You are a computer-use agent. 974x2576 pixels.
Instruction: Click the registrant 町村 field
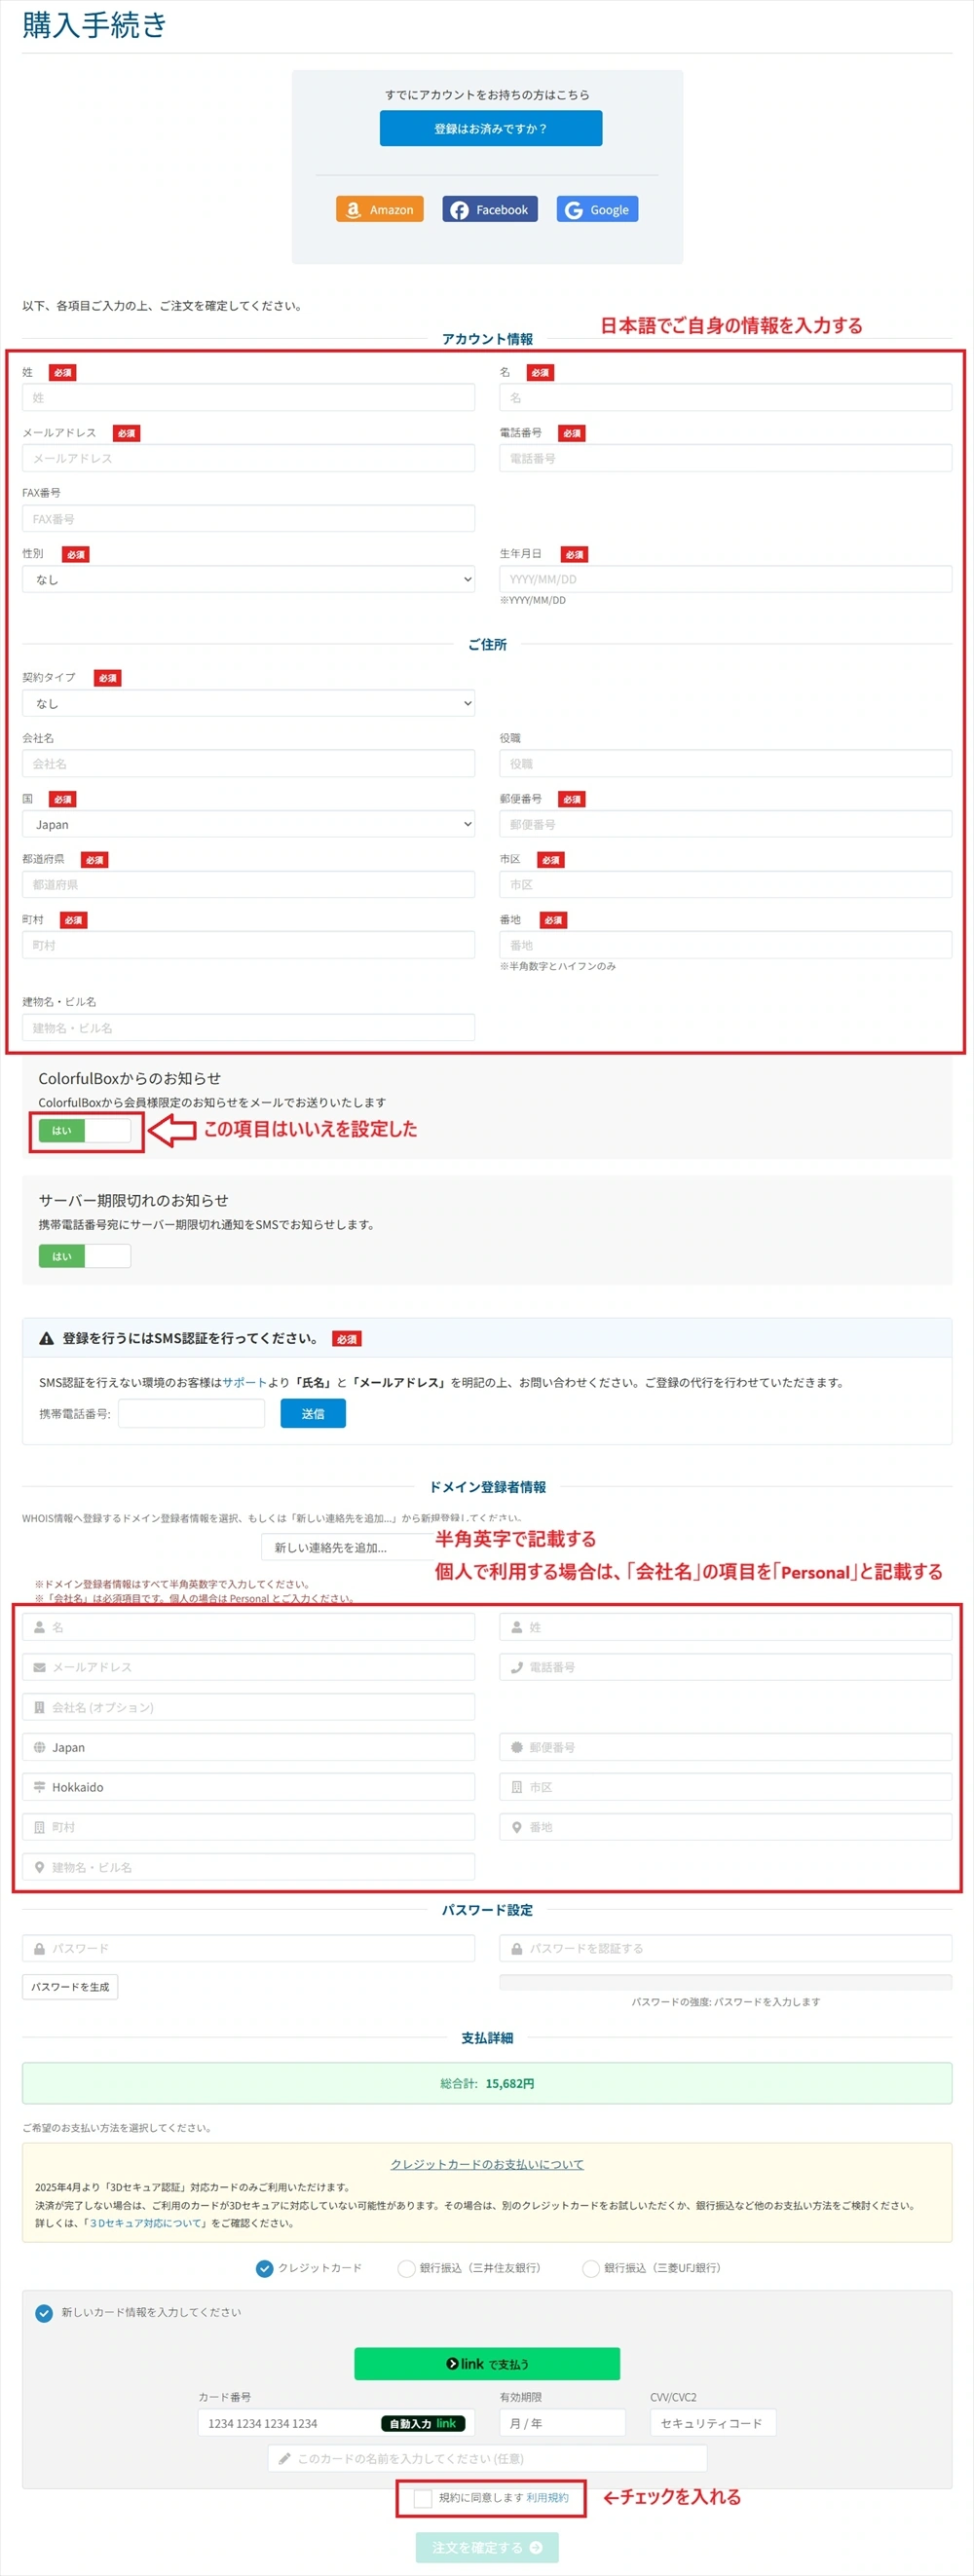pos(248,1827)
